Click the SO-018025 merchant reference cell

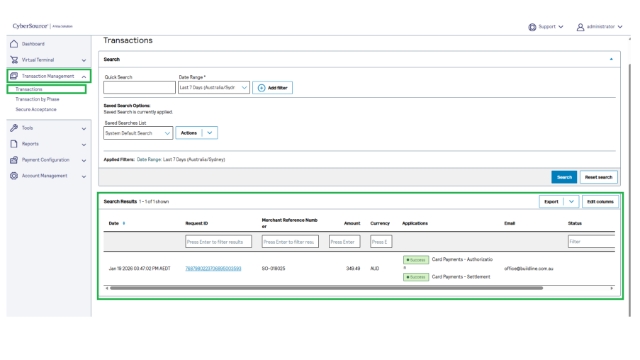pyautogui.click(x=273, y=268)
